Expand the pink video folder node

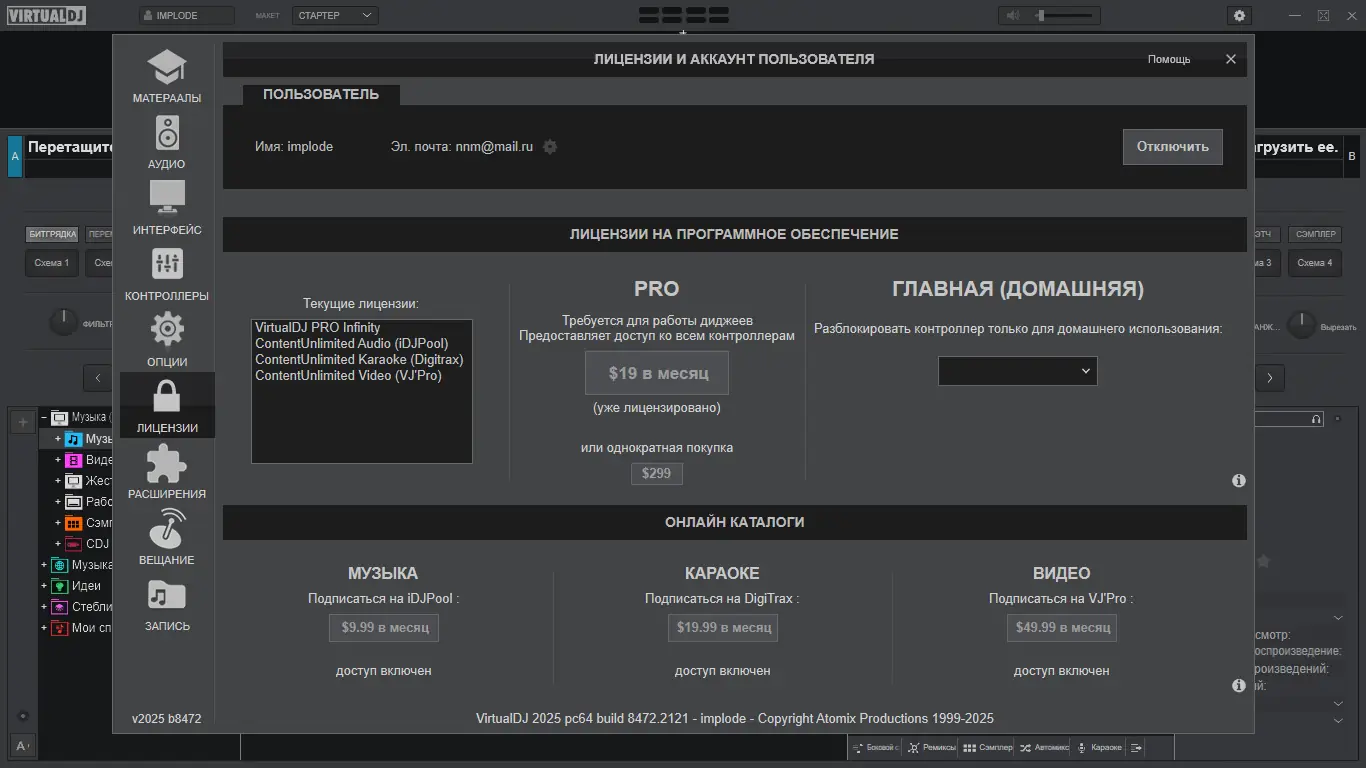[x=58, y=460]
